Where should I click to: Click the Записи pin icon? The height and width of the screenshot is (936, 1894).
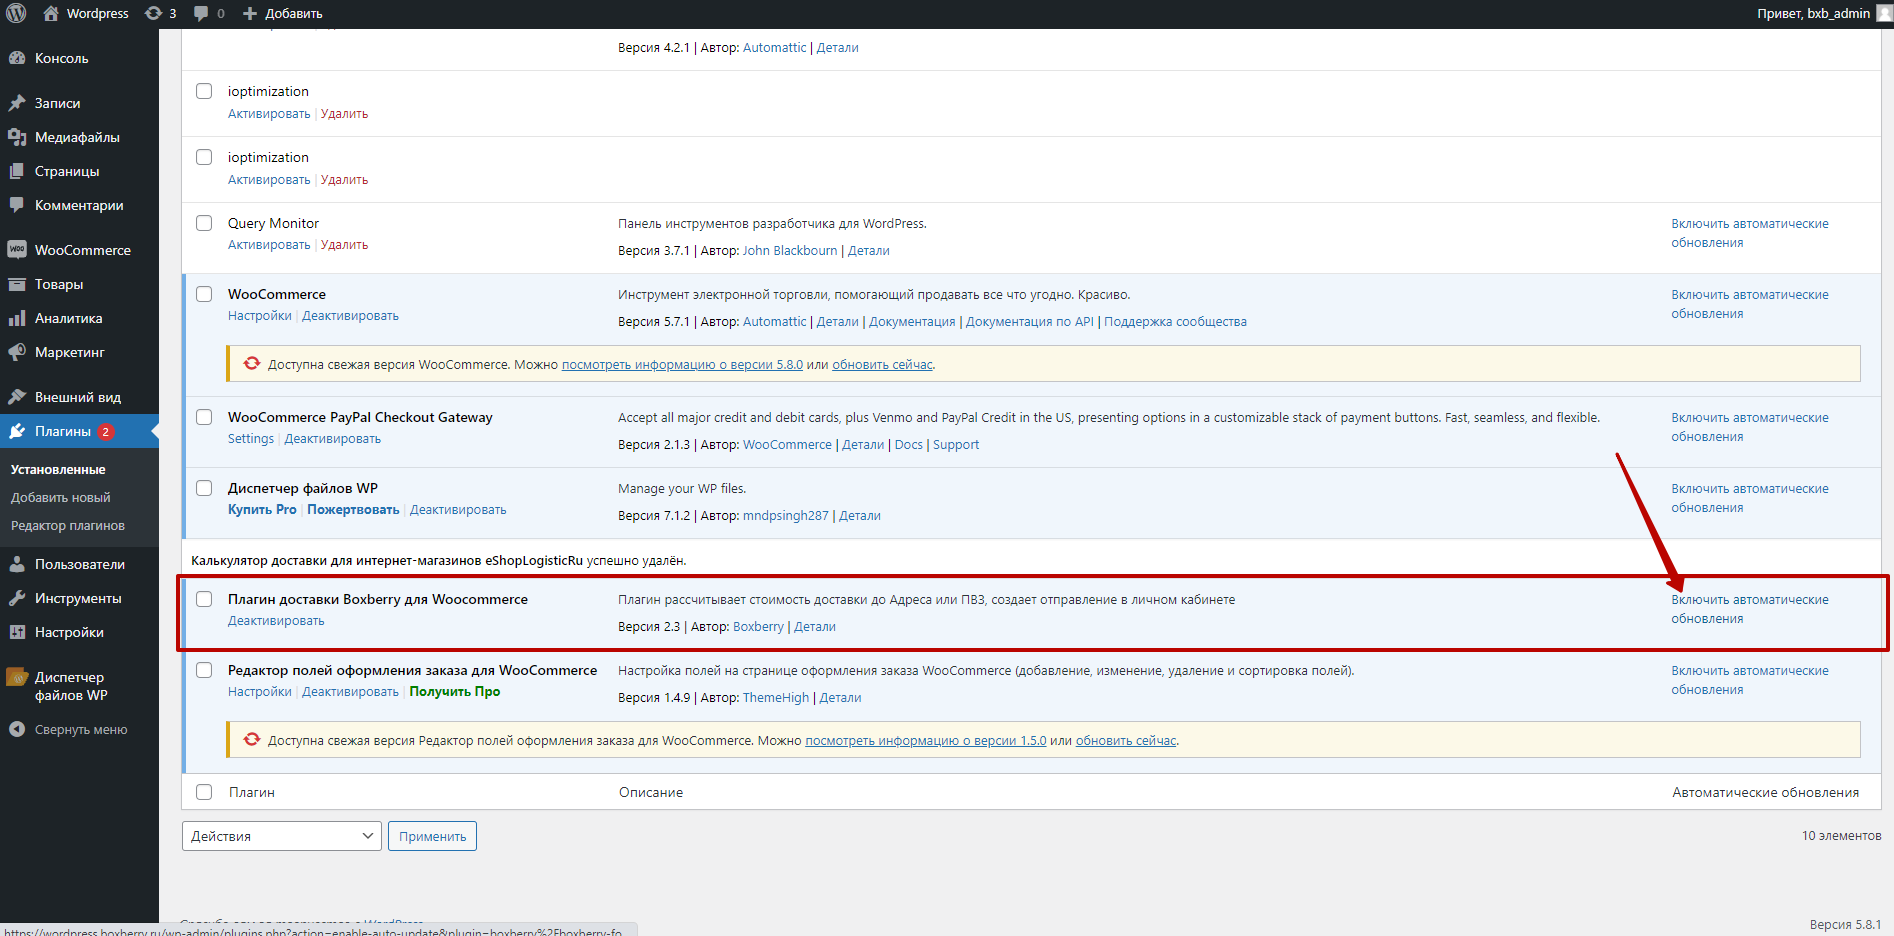[17, 103]
